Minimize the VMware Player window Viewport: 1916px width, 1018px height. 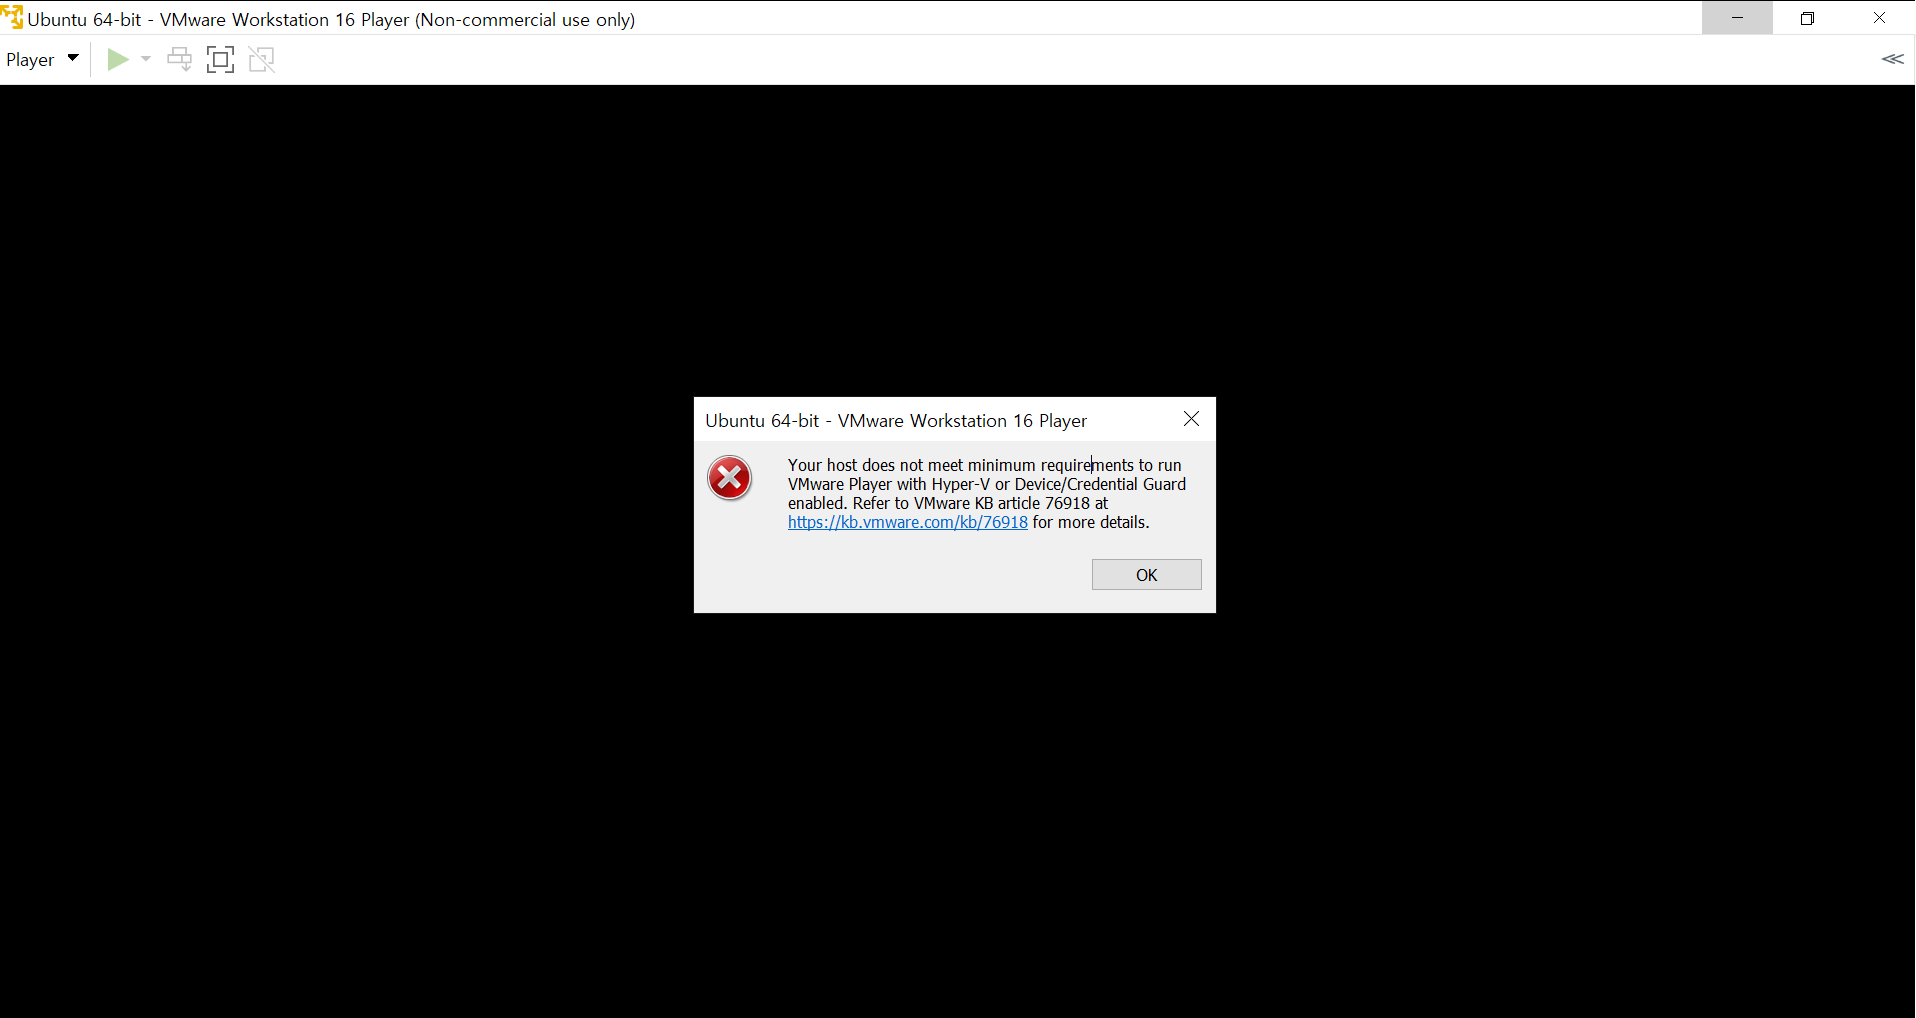tap(1737, 18)
